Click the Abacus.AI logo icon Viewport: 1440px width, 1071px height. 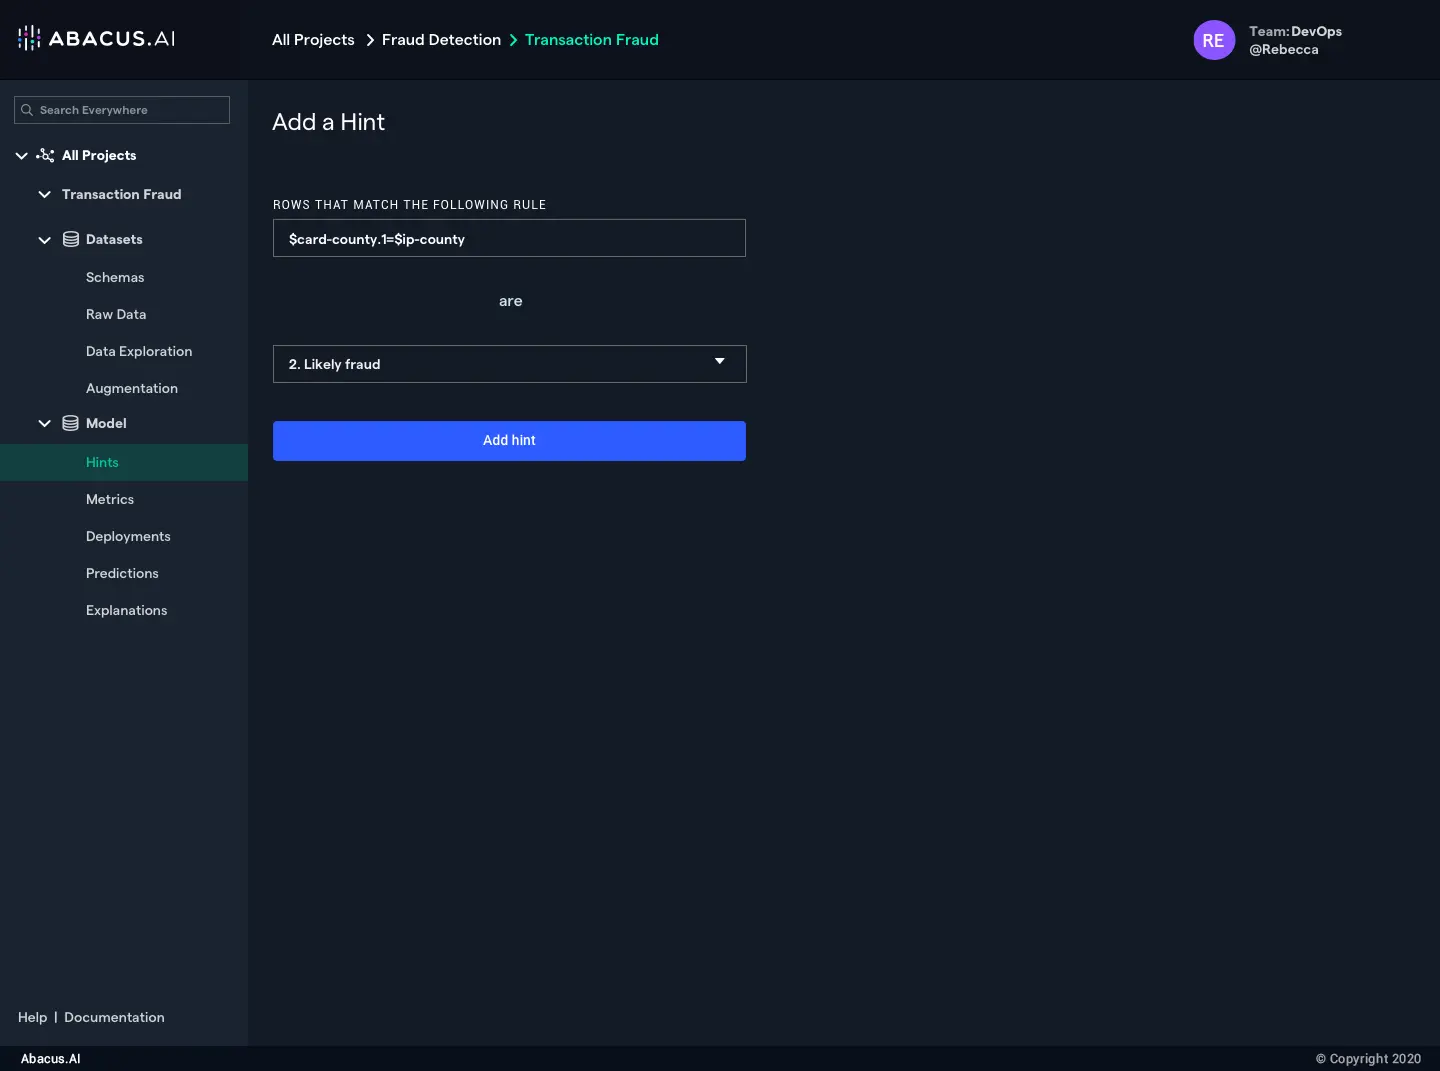29,38
